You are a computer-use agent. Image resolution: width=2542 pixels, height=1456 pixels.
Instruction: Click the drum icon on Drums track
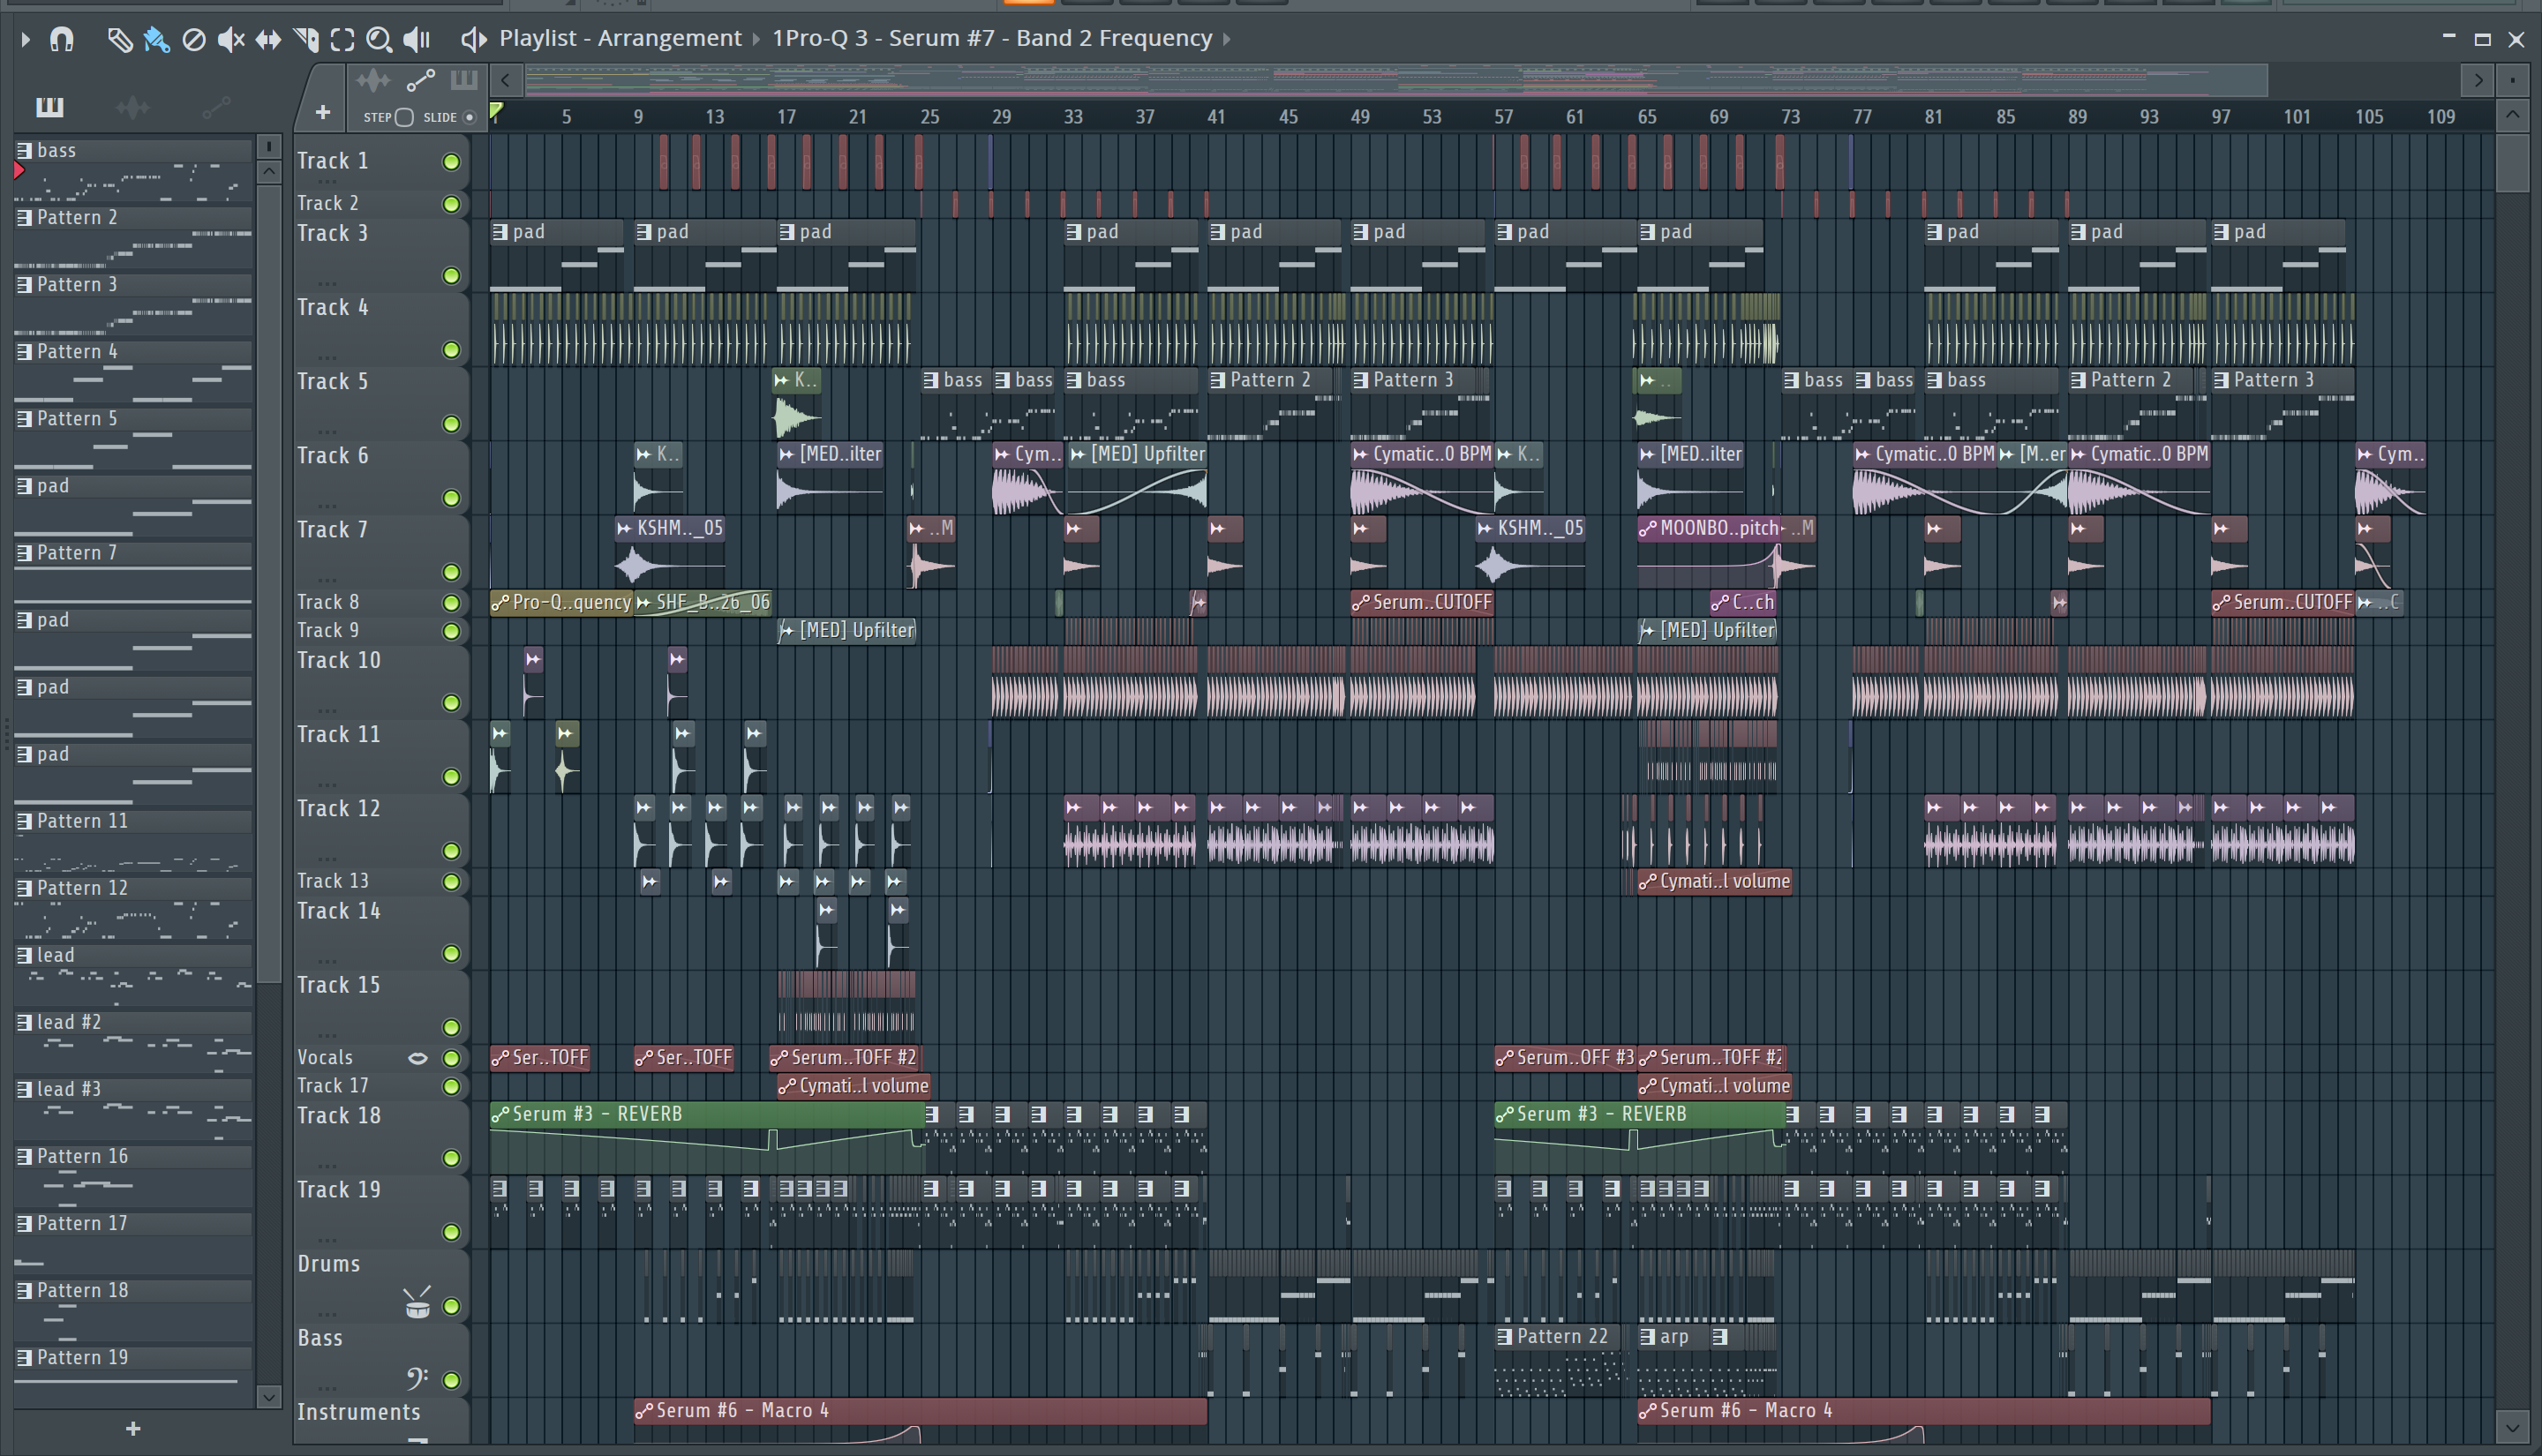pyautogui.click(x=417, y=1303)
